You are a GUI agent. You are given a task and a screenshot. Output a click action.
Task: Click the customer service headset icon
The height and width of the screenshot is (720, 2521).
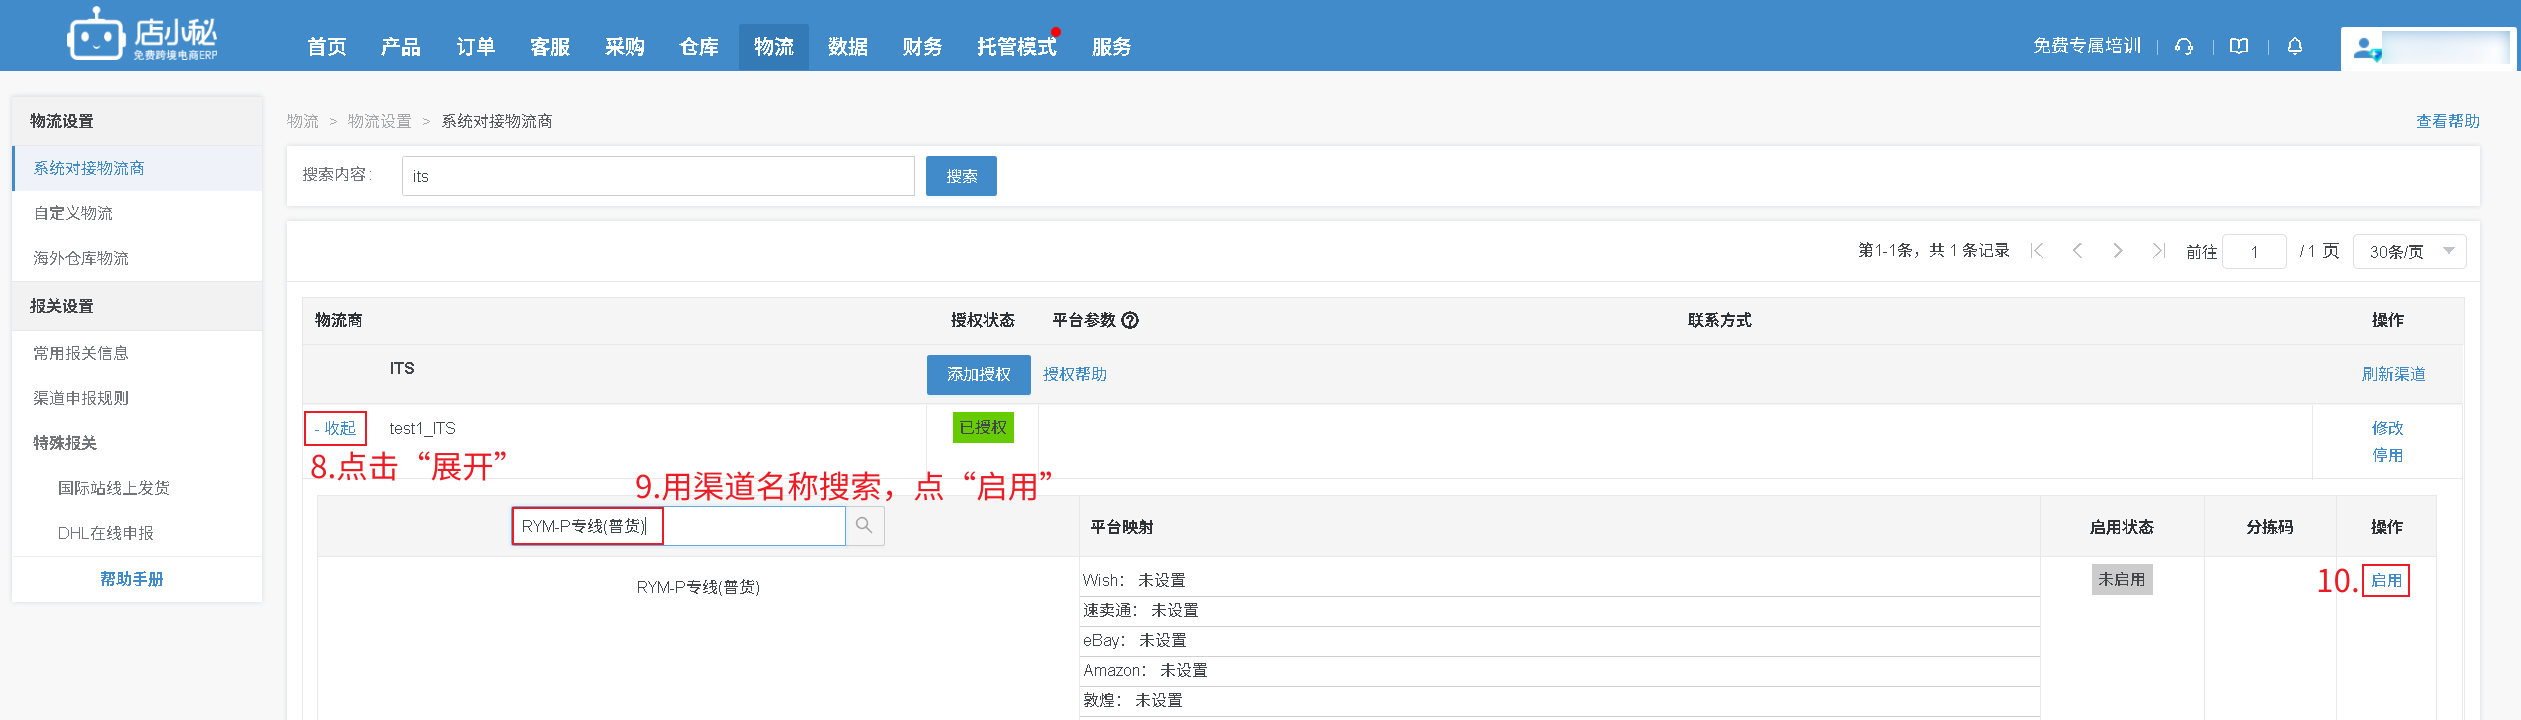click(2184, 46)
